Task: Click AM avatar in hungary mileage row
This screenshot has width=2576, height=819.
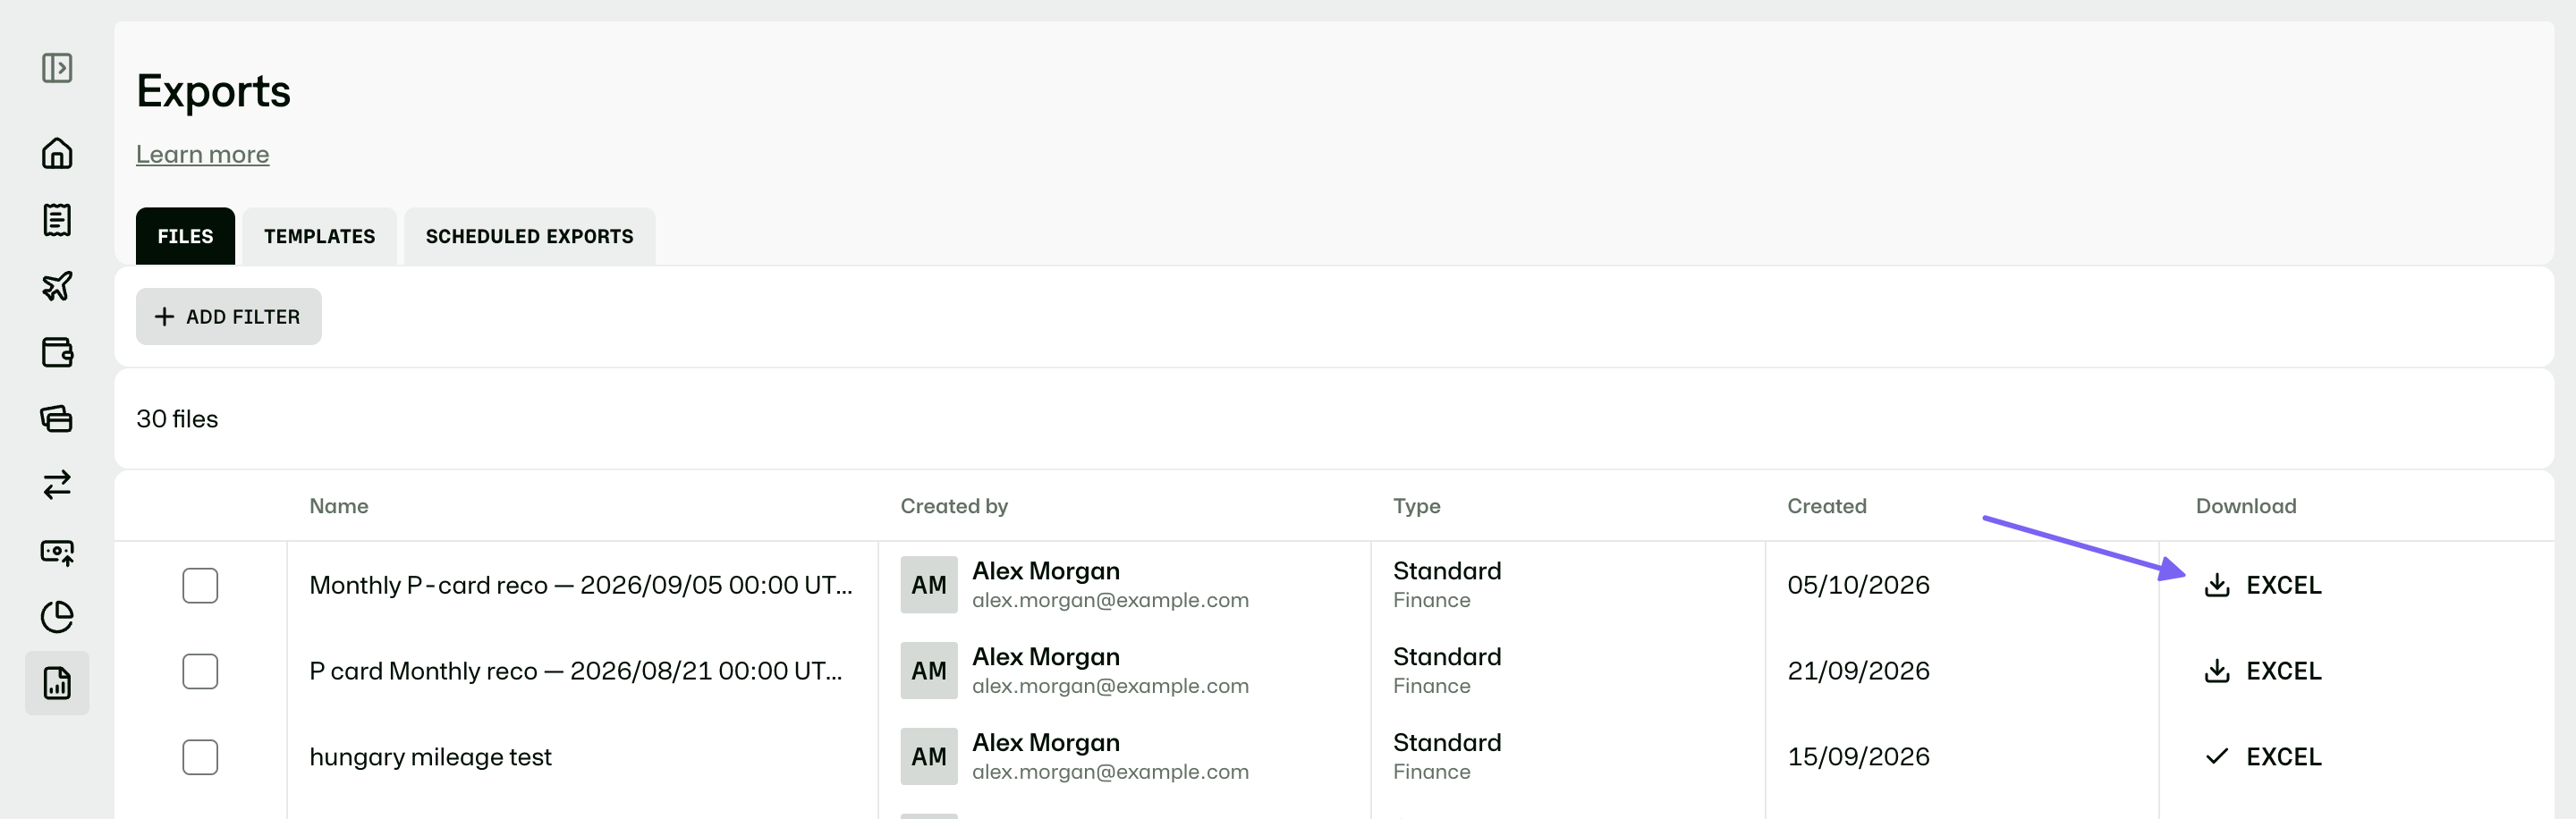Action: [x=929, y=757]
